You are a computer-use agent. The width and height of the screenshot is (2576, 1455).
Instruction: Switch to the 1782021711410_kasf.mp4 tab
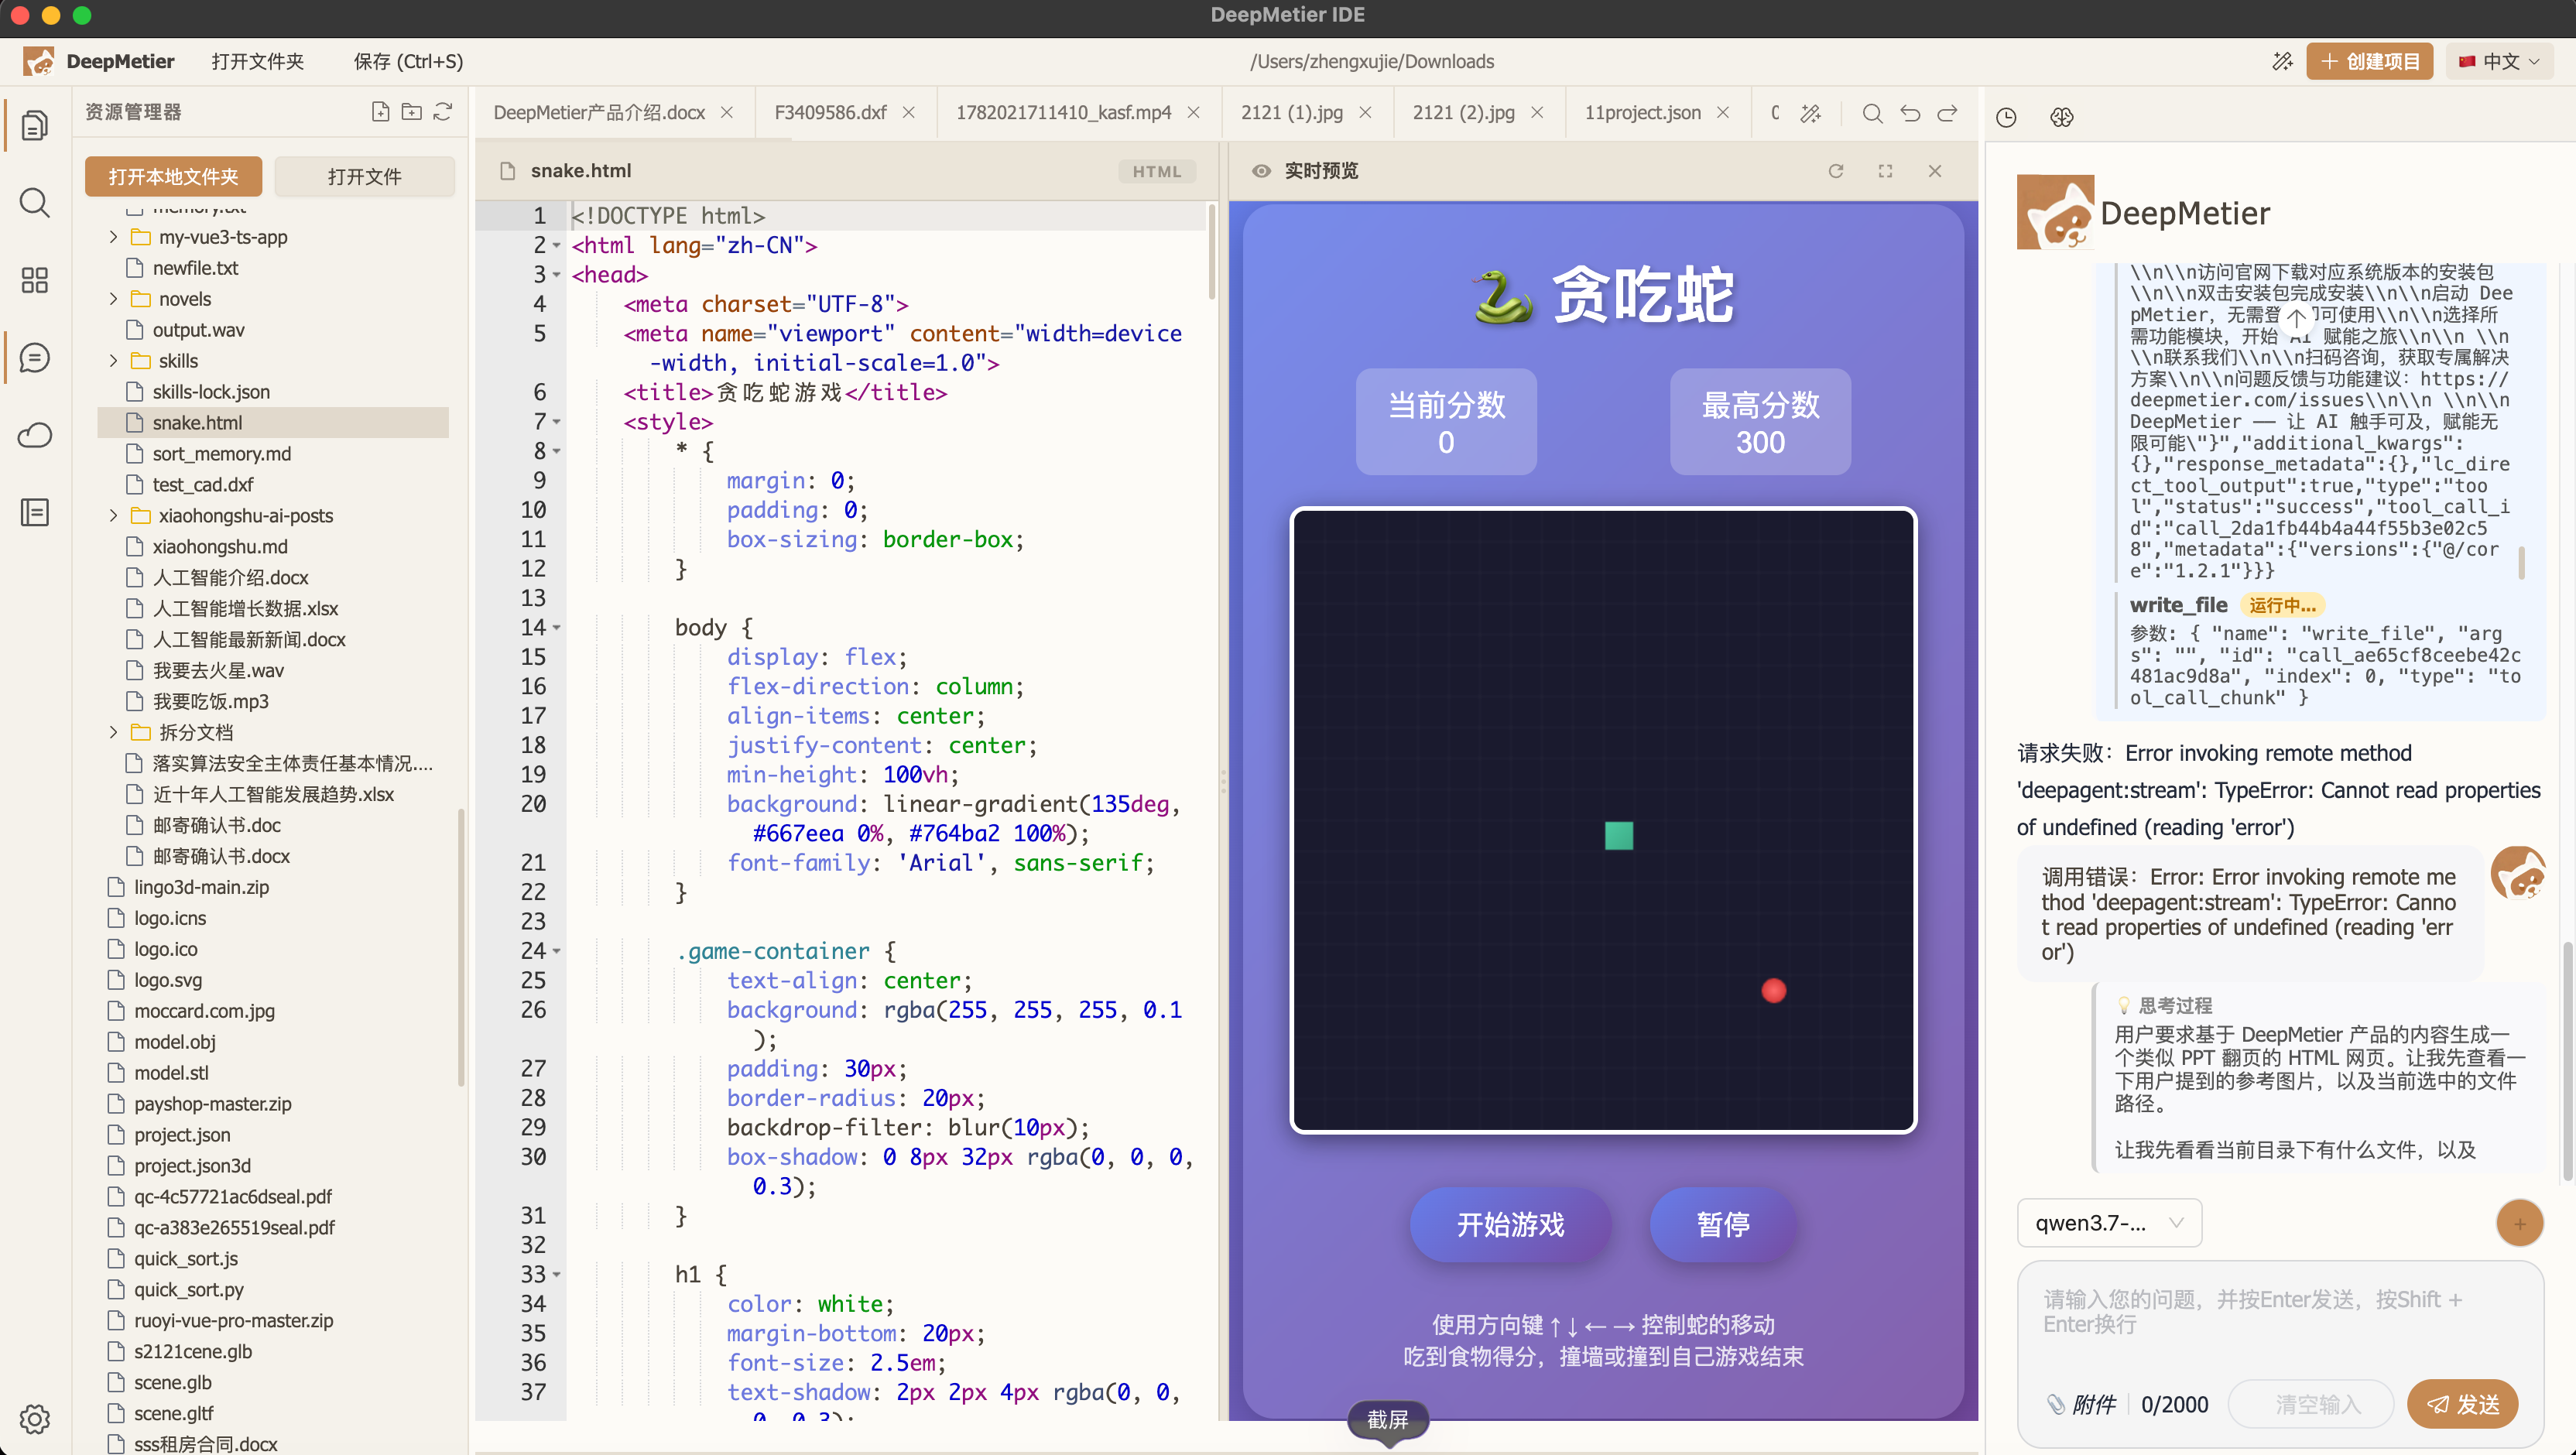[x=1063, y=112]
